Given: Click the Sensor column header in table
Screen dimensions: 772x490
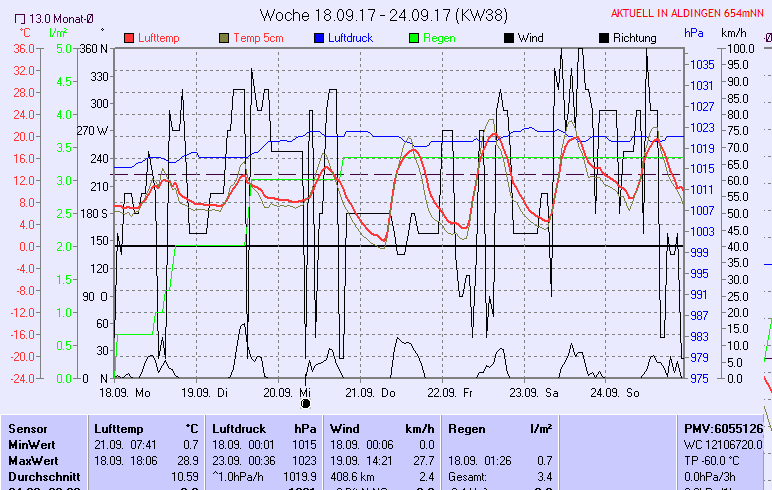Looking at the screenshot, I should (x=28, y=428).
